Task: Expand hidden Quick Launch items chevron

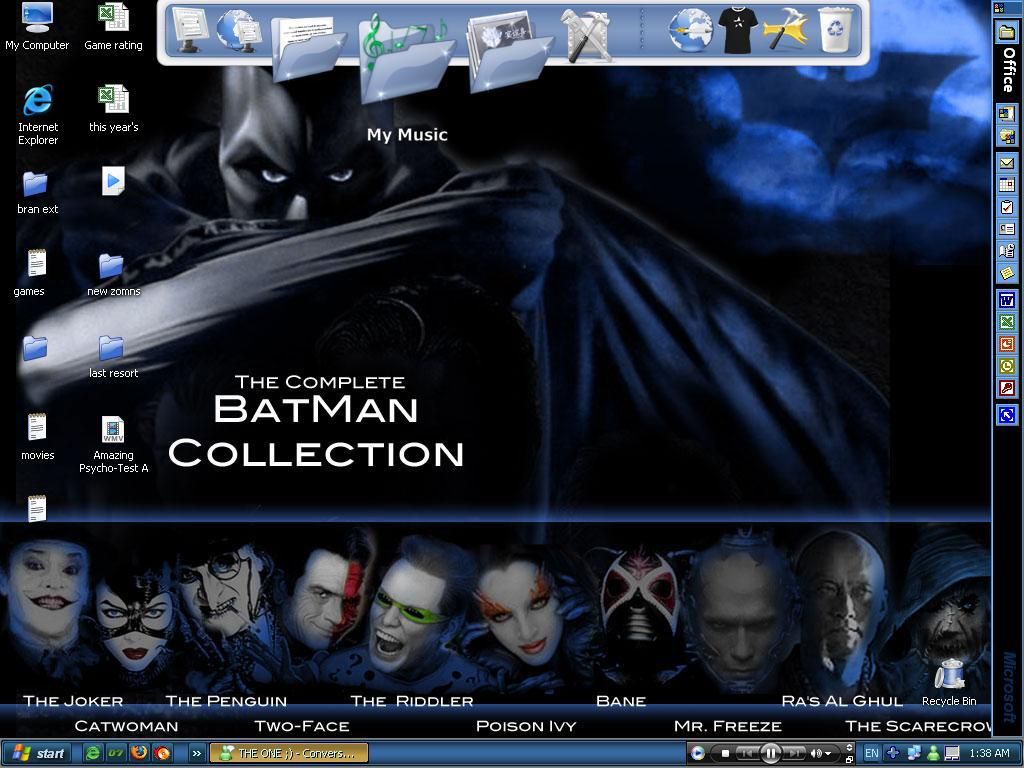Action: 196,754
